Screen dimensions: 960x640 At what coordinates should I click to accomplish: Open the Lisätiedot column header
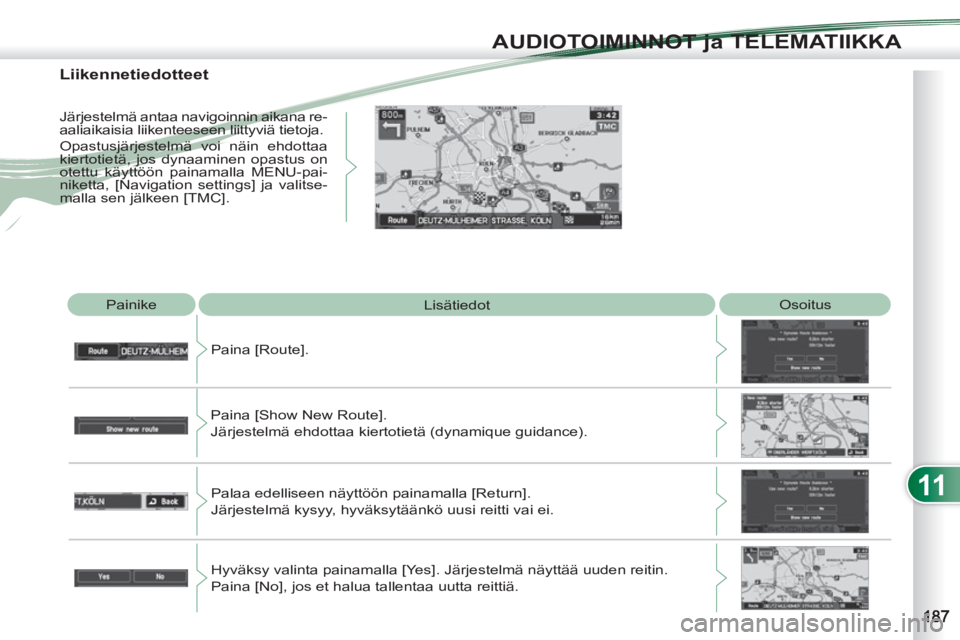click(x=457, y=304)
